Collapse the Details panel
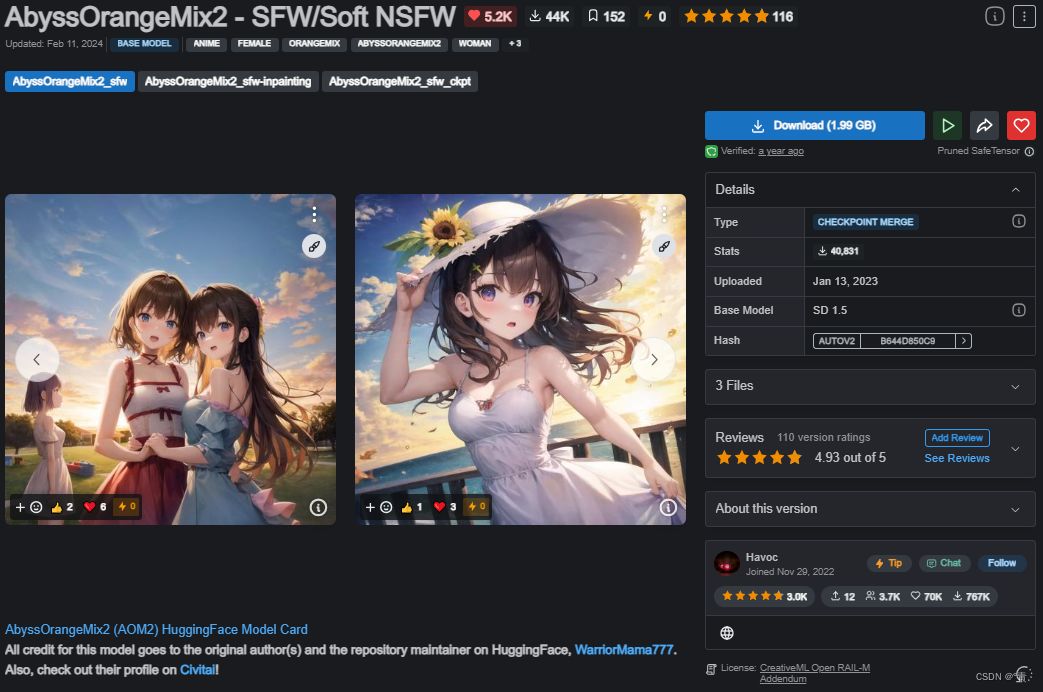Viewport: 1043px width, 692px height. pyautogui.click(x=1016, y=190)
